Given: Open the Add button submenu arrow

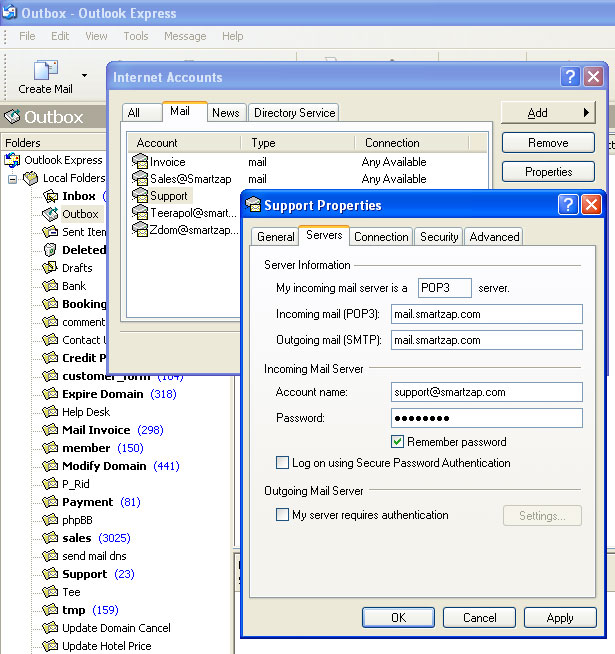Looking at the screenshot, I should 586,112.
